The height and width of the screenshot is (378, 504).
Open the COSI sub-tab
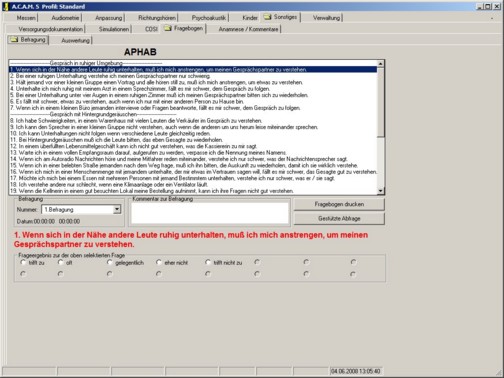[x=151, y=29]
